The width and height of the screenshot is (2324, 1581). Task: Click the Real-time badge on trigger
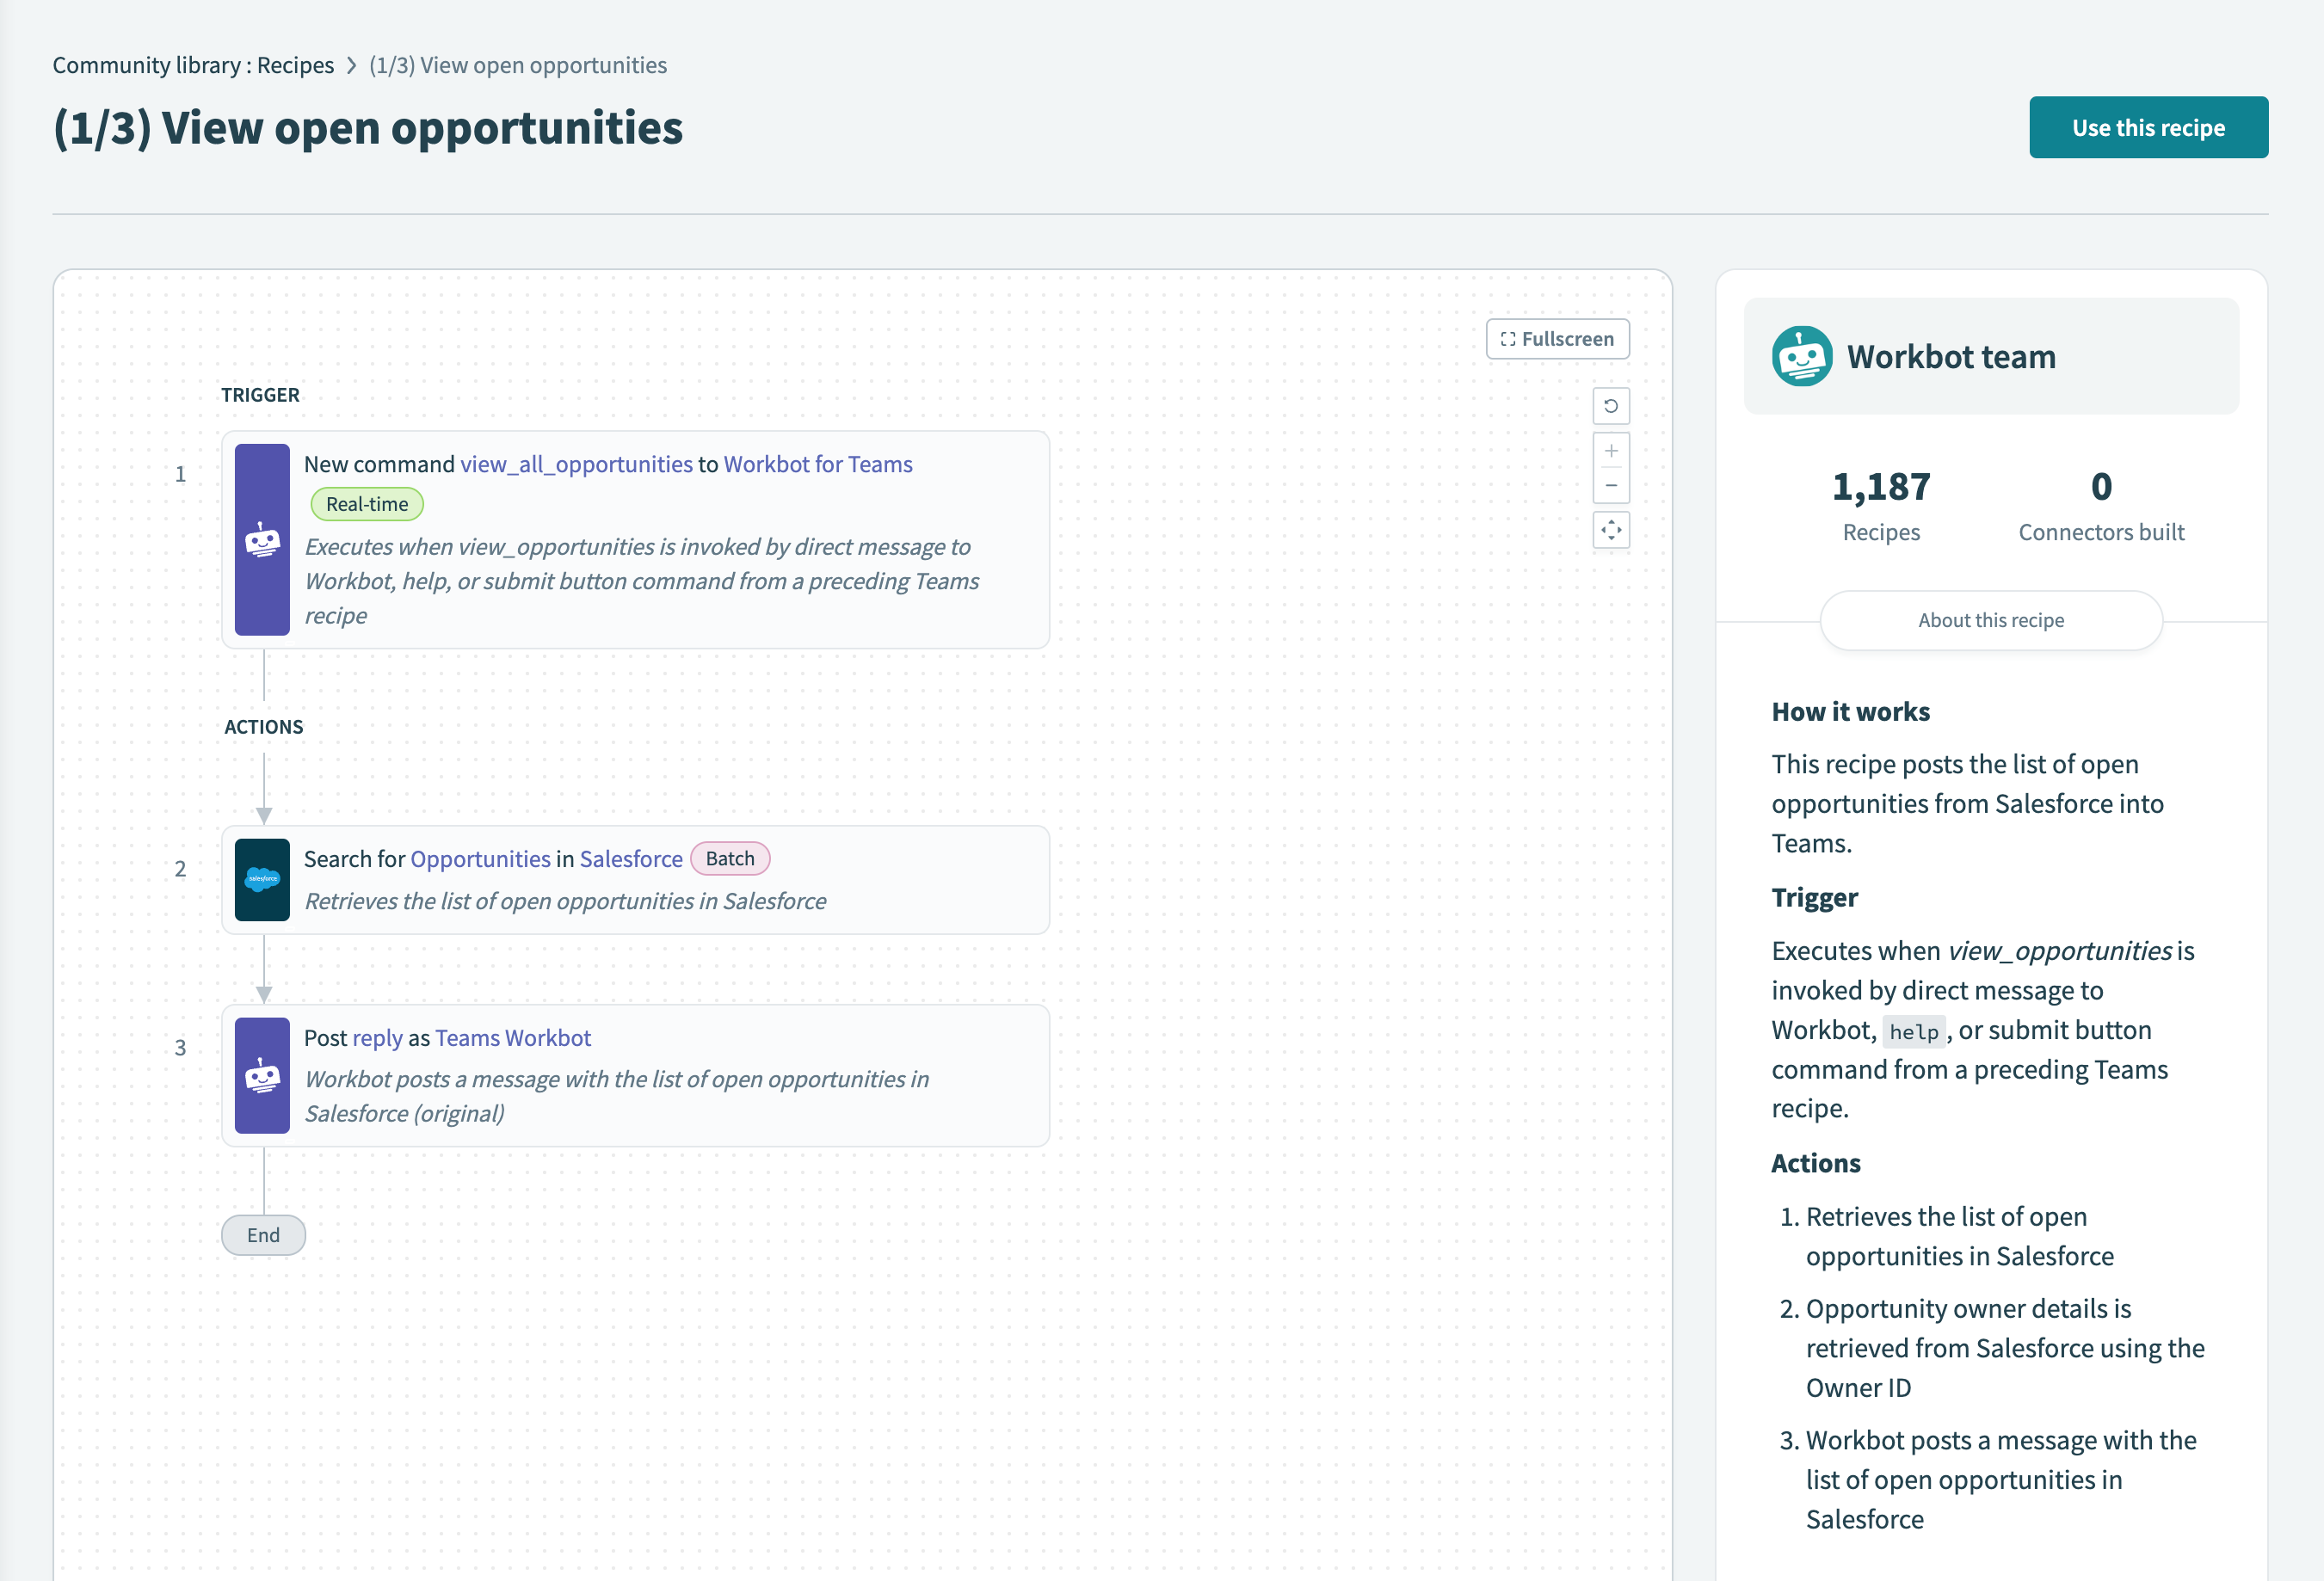click(367, 504)
